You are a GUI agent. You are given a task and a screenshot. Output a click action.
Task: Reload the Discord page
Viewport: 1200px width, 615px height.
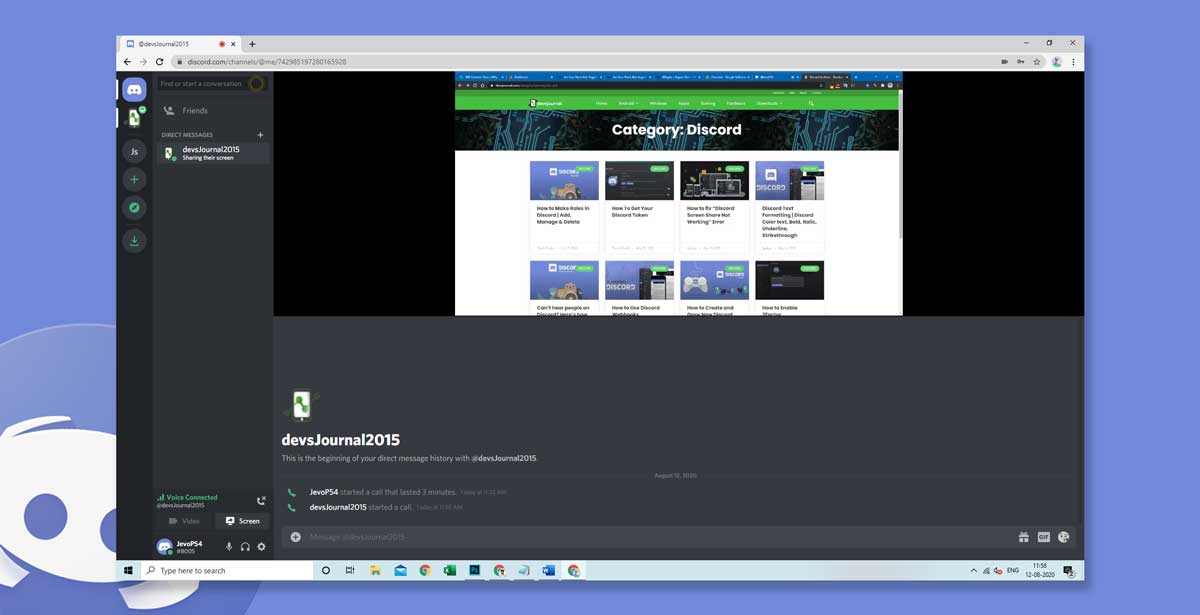pyautogui.click(x=160, y=62)
